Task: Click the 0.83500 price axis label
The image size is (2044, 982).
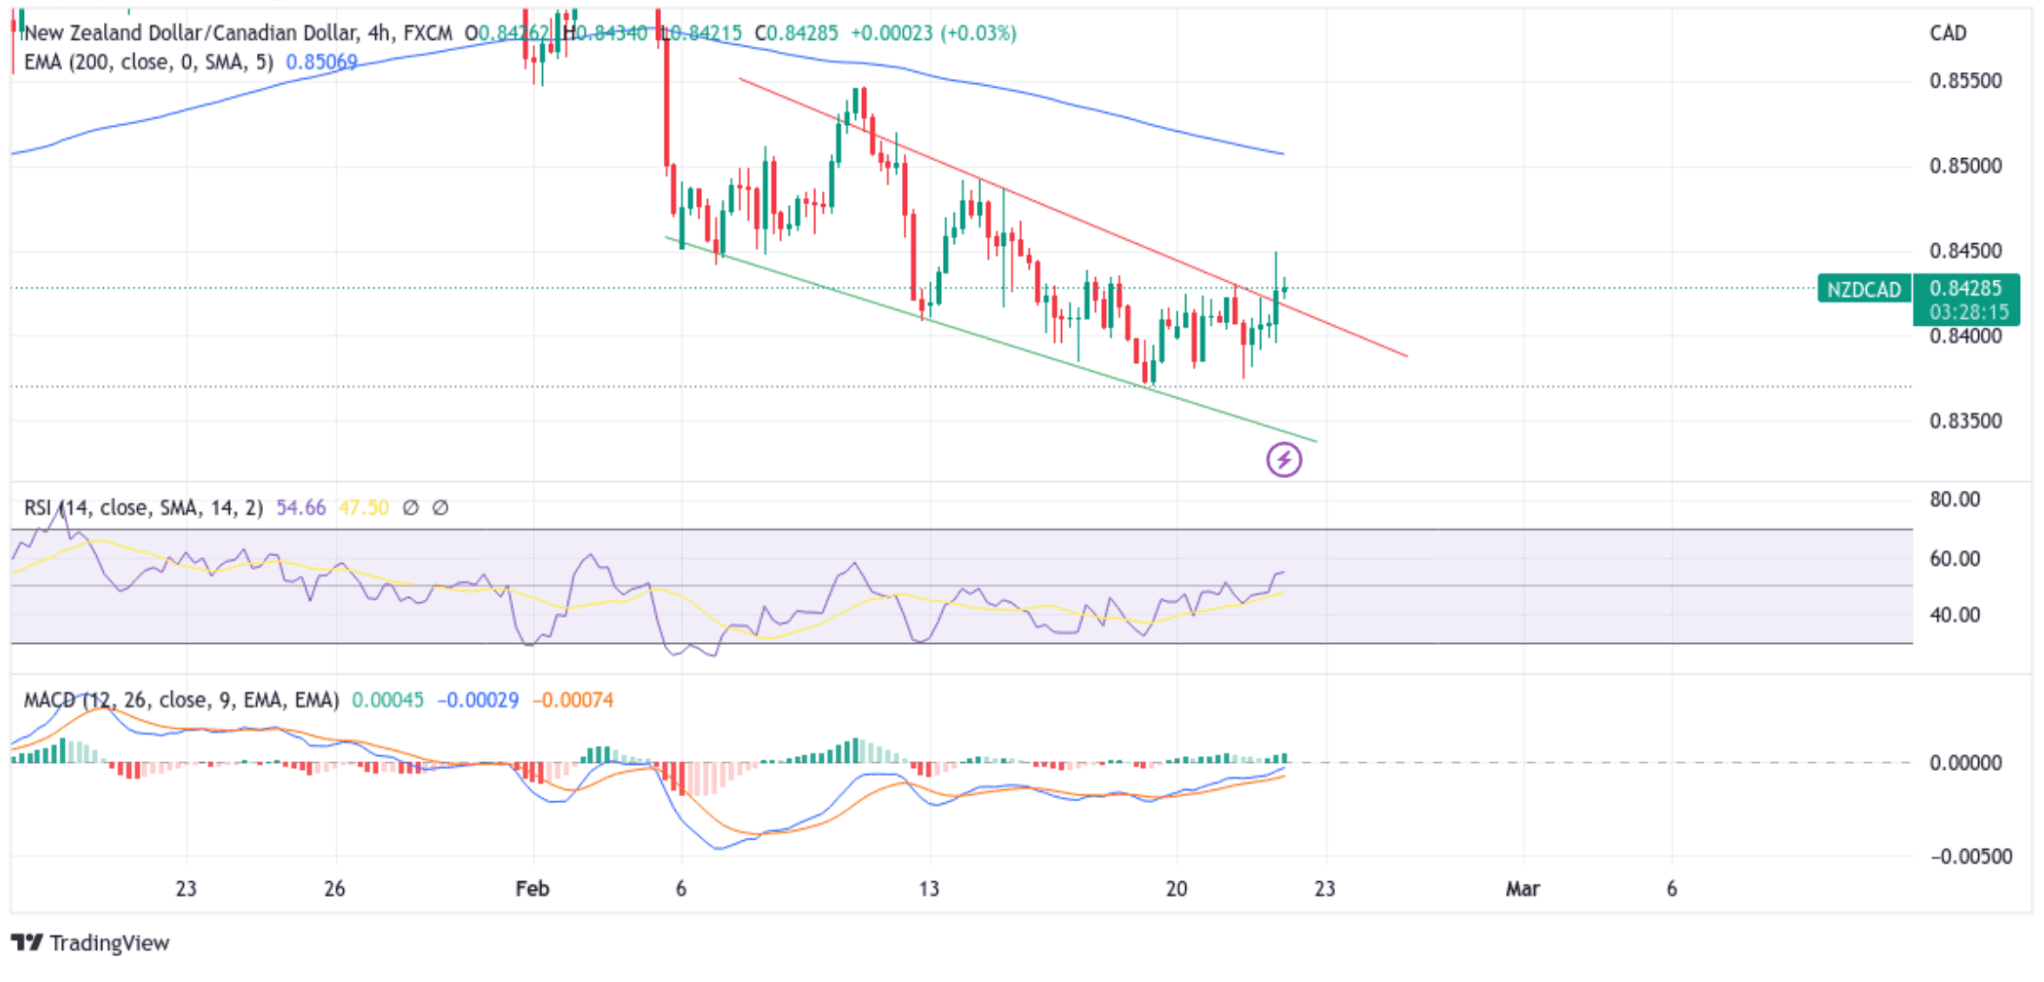Action: pos(1965,421)
